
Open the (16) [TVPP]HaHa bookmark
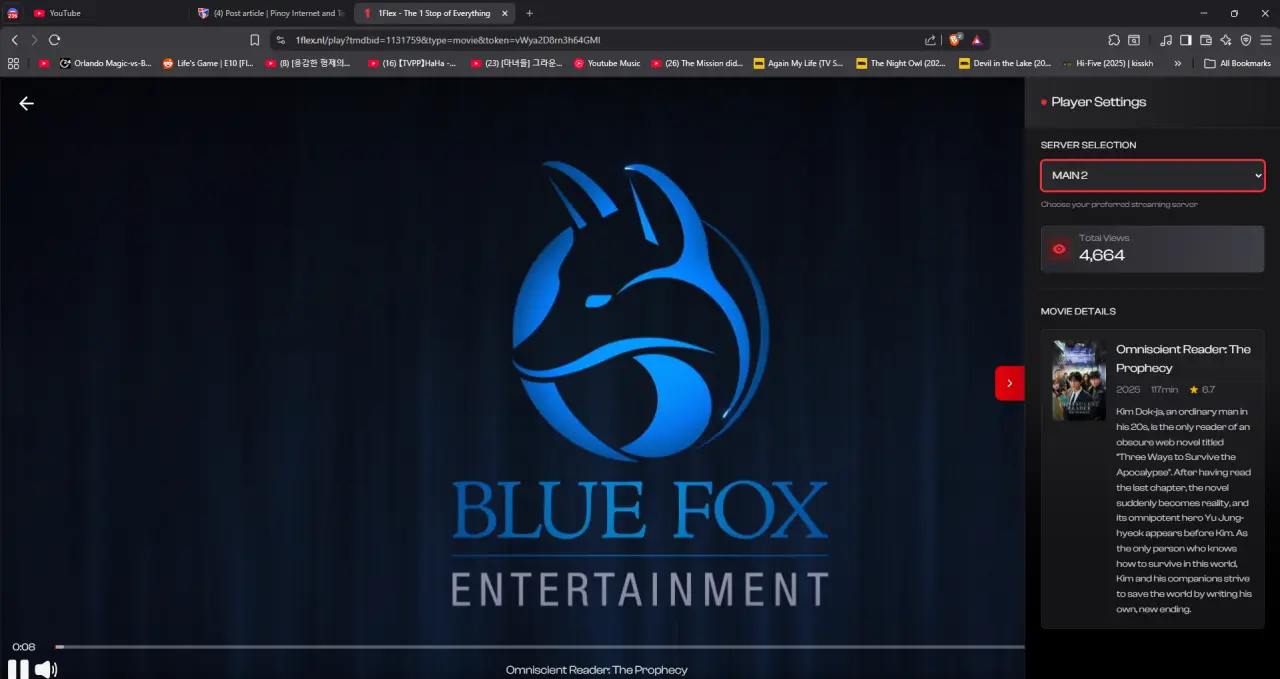click(x=412, y=63)
